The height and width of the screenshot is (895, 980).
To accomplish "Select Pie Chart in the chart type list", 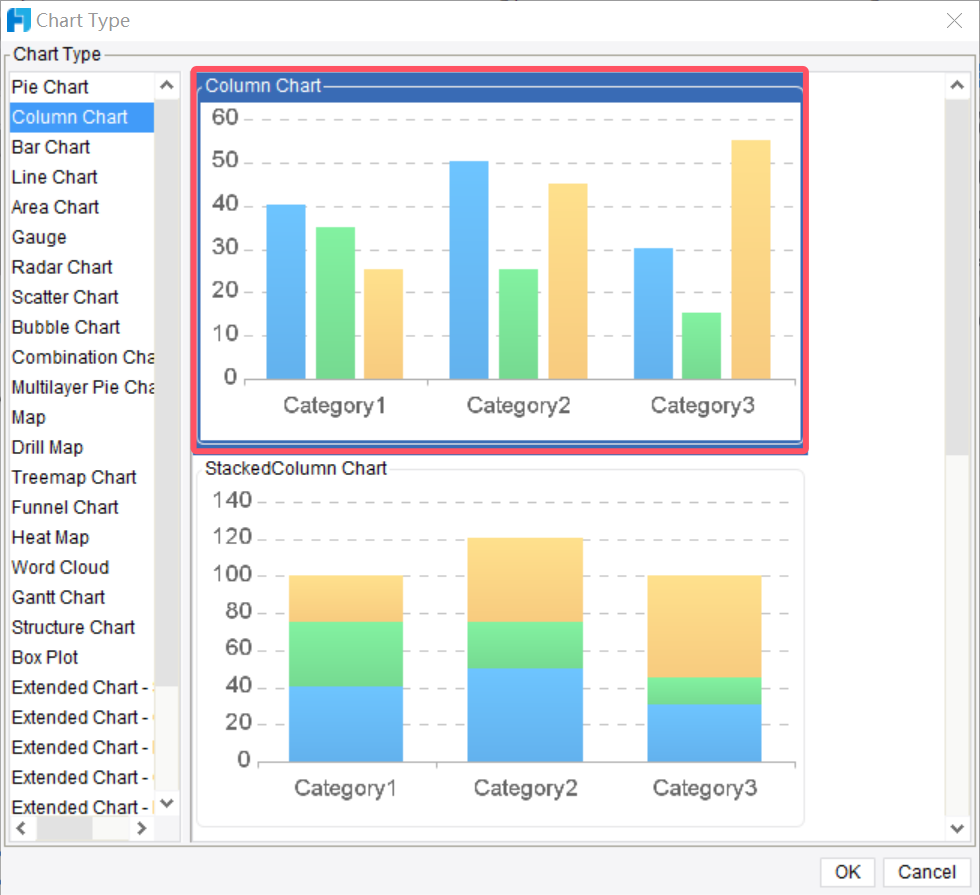I will 82,87.
